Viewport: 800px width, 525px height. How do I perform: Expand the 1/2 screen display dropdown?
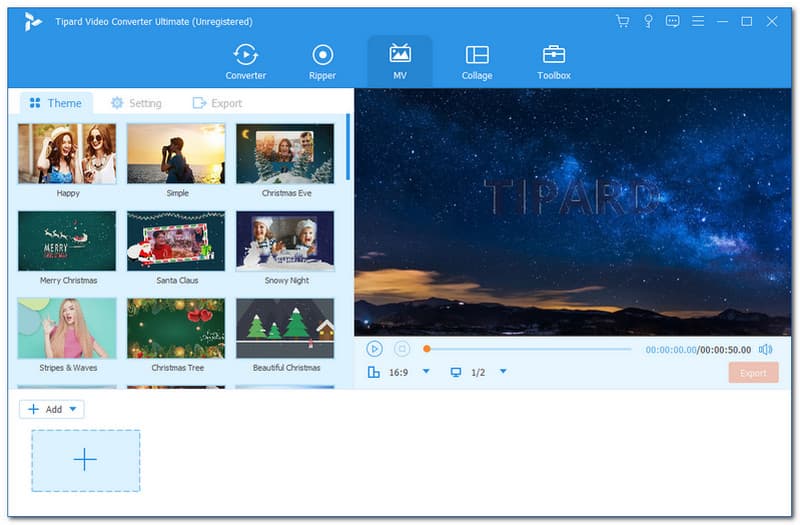click(503, 372)
